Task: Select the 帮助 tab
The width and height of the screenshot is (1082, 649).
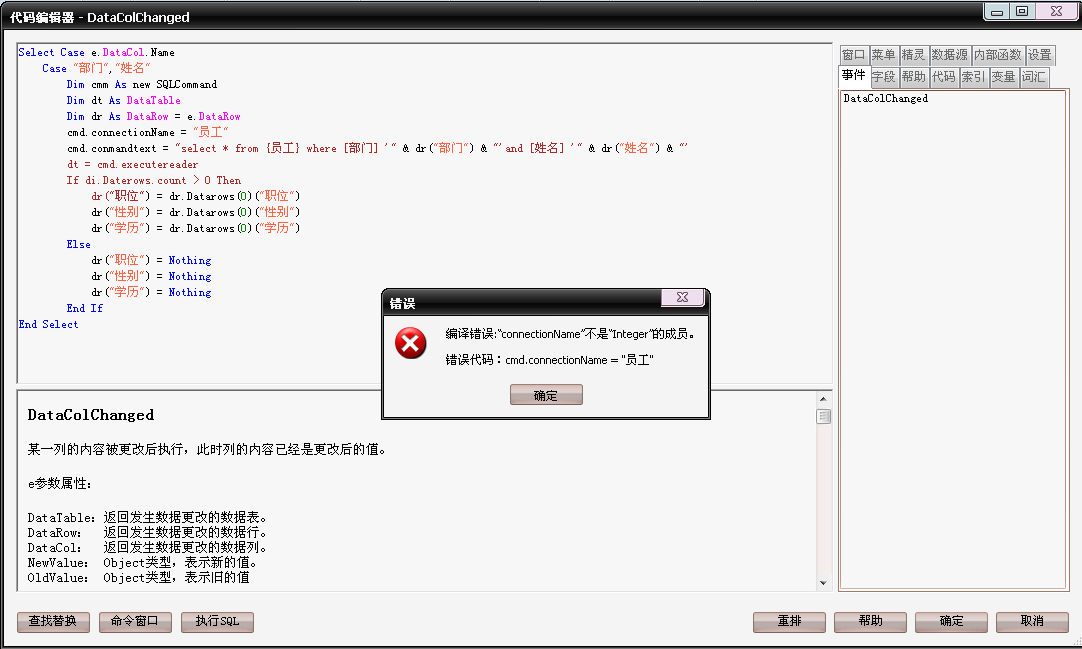Action: [x=913, y=77]
